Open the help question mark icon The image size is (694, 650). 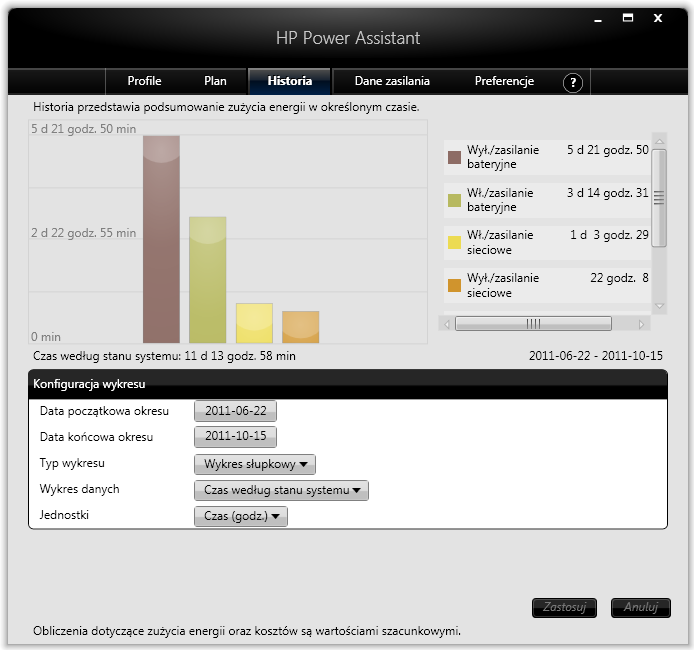click(573, 82)
